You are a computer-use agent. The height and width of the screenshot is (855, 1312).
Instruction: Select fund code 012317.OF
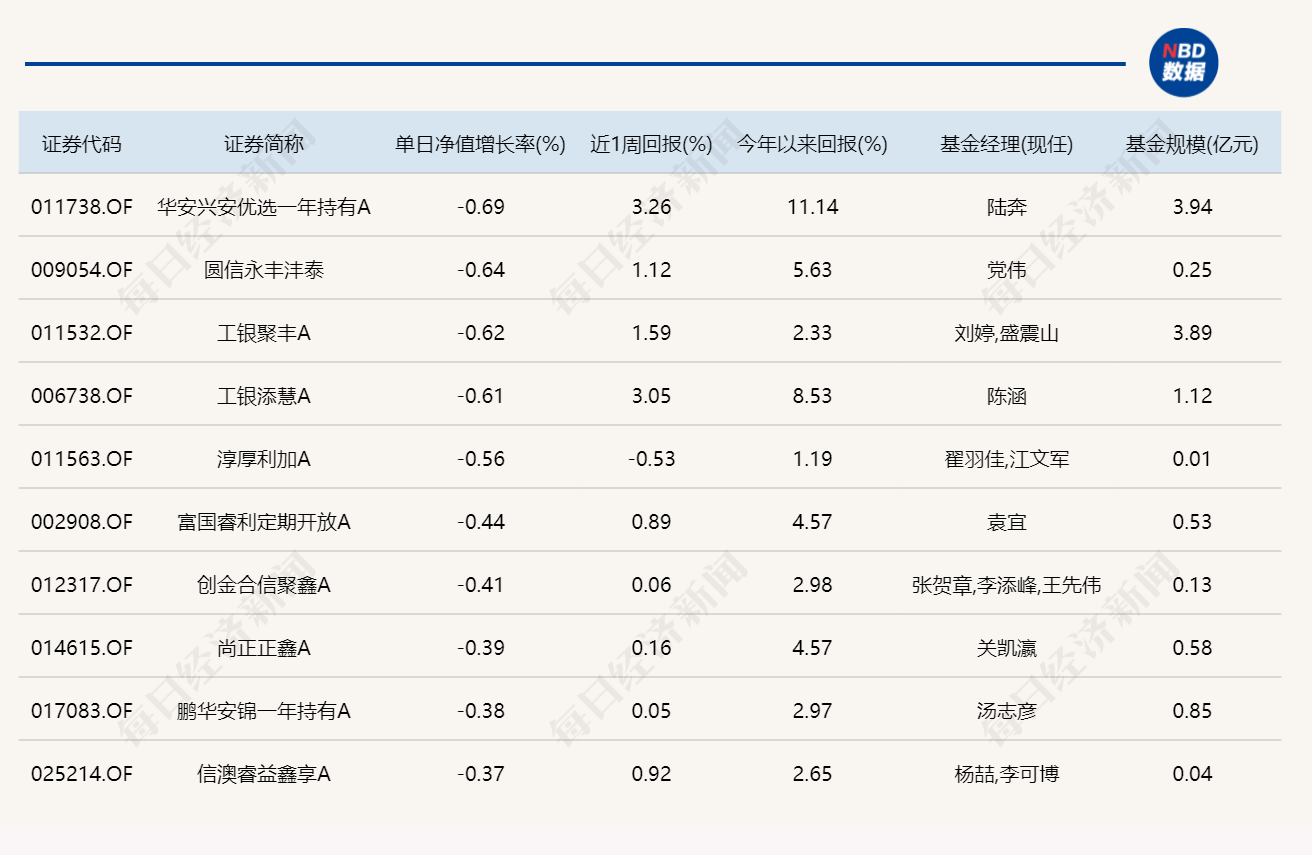tap(82, 585)
